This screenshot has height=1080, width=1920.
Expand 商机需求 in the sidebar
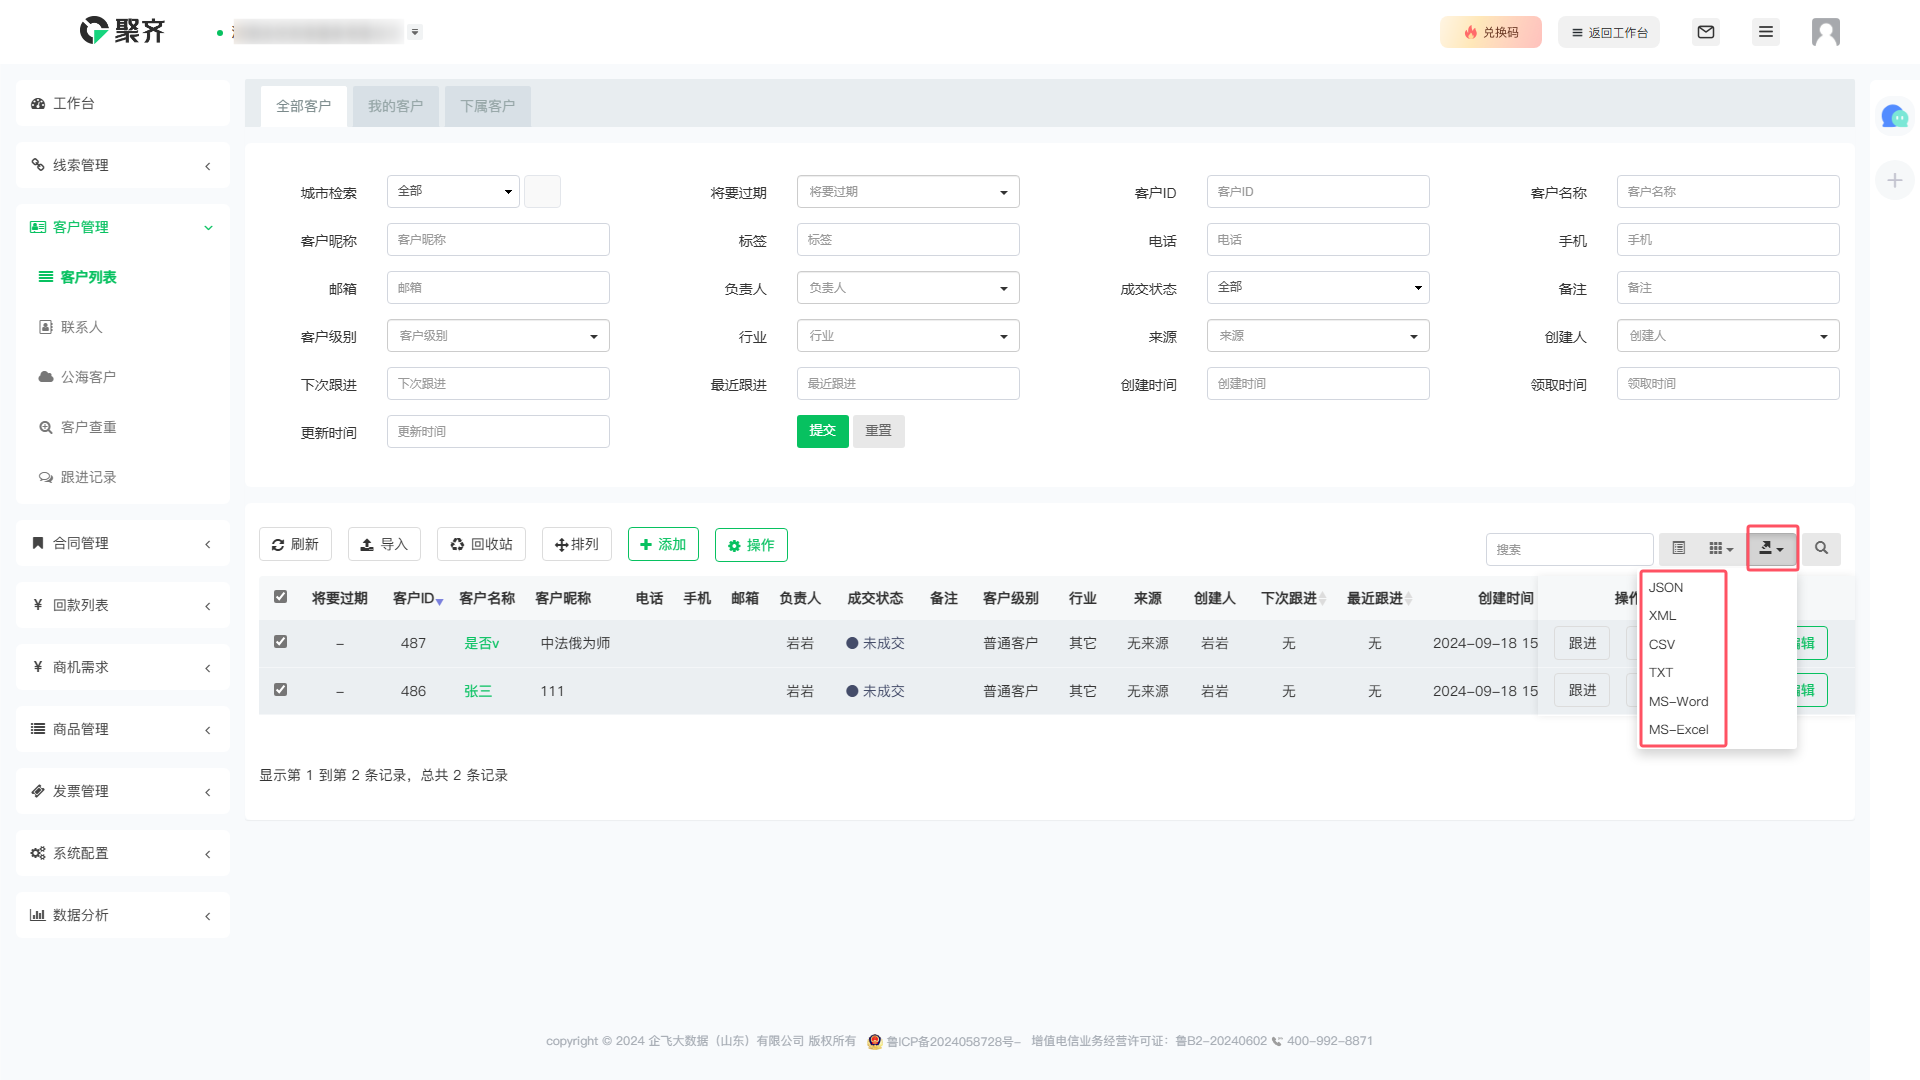123,667
